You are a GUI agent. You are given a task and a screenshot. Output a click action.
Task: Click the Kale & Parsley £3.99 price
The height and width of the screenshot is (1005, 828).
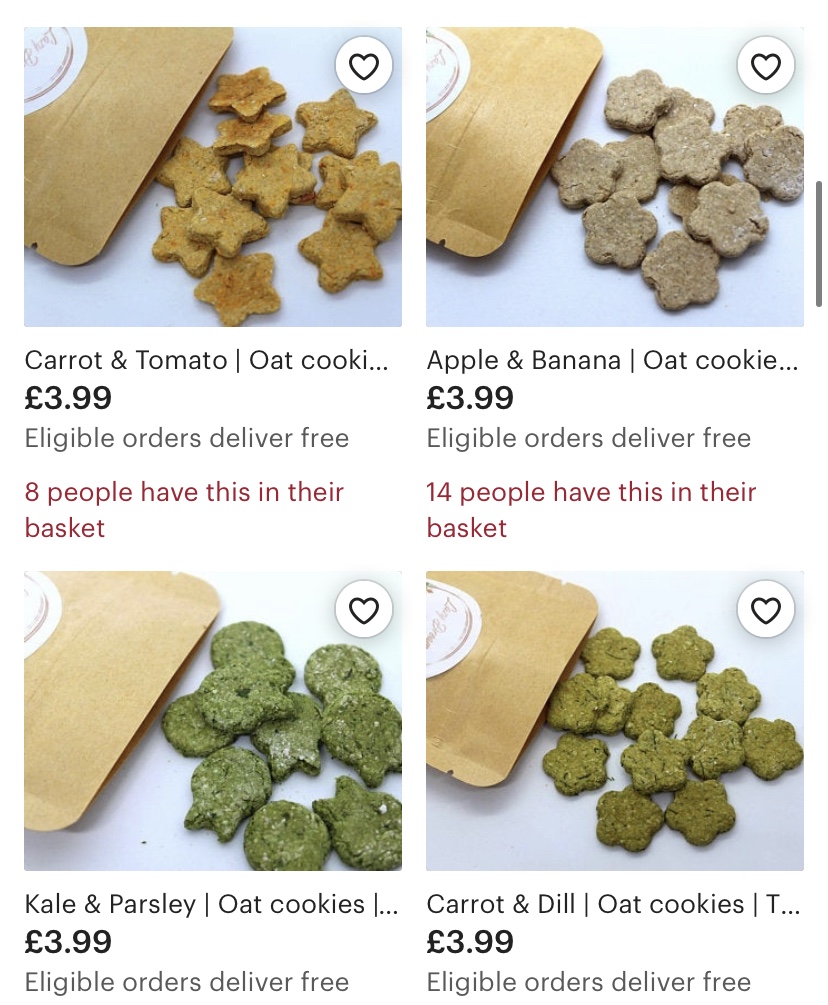click(69, 942)
